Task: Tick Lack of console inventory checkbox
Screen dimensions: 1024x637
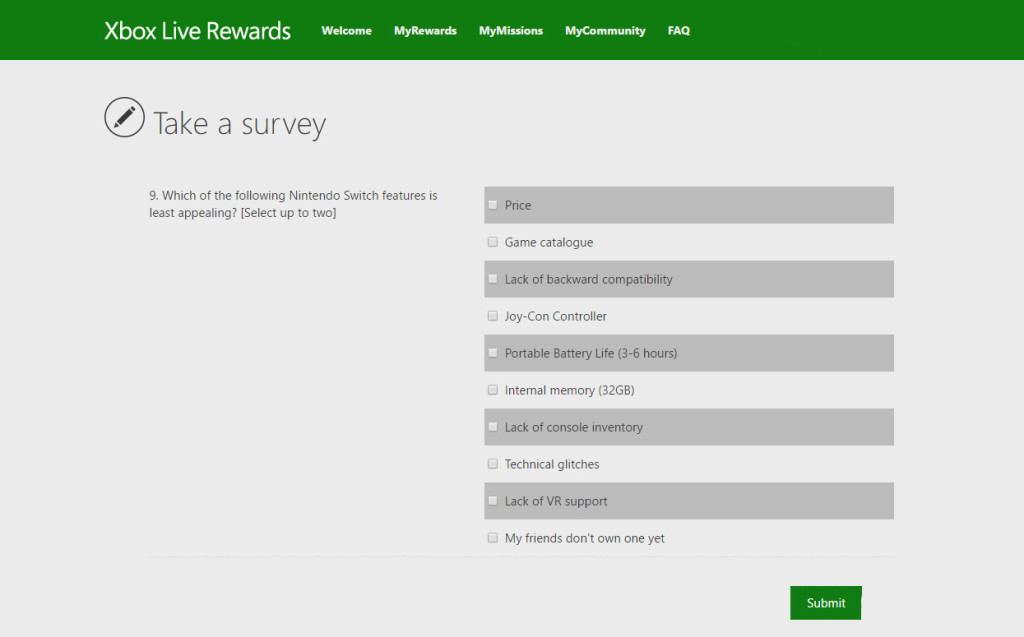Action: click(492, 427)
